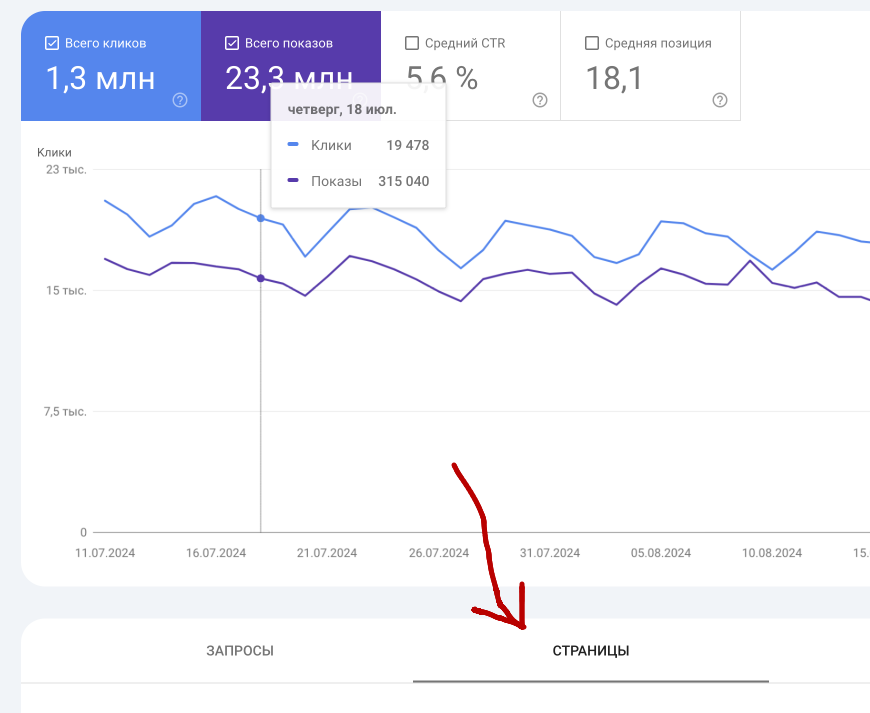Uncheck the Всего кликов checkbox

tap(52, 43)
